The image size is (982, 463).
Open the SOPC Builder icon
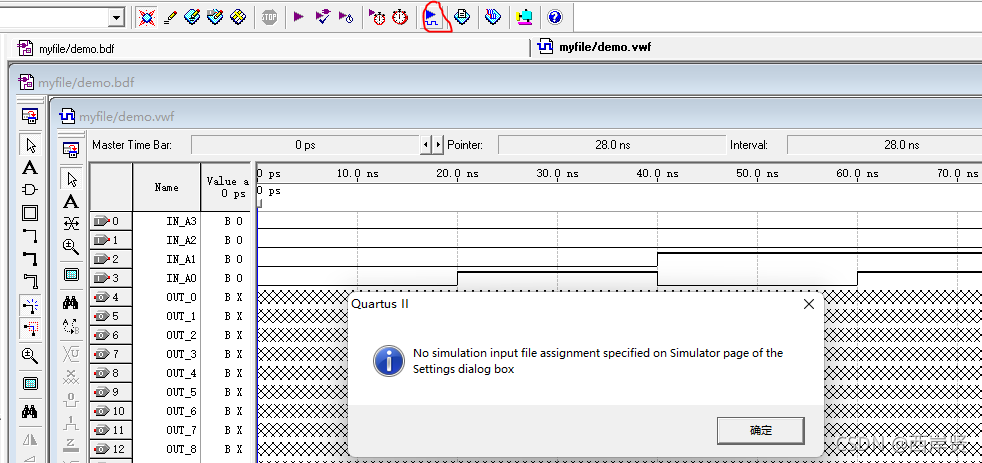click(524, 17)
